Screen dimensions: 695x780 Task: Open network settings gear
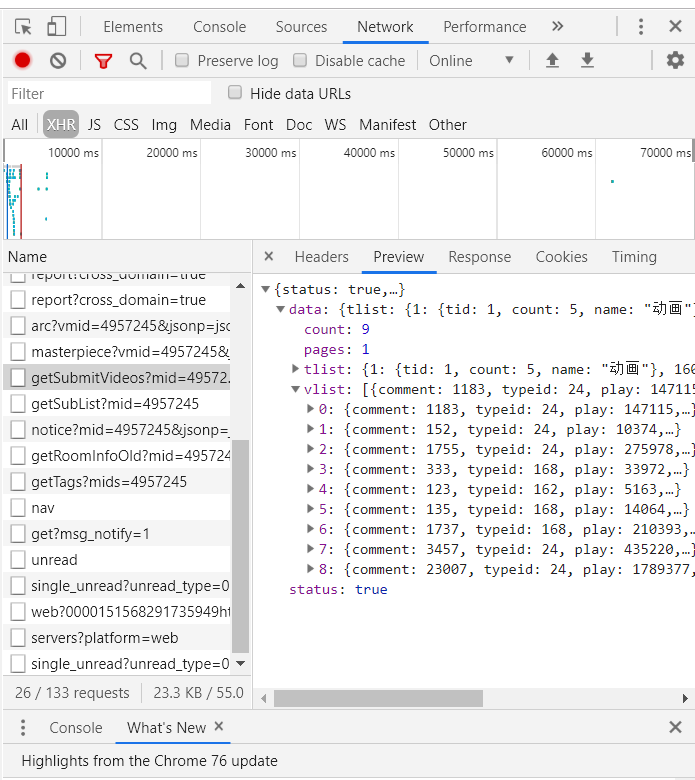(x=675, y=60)
